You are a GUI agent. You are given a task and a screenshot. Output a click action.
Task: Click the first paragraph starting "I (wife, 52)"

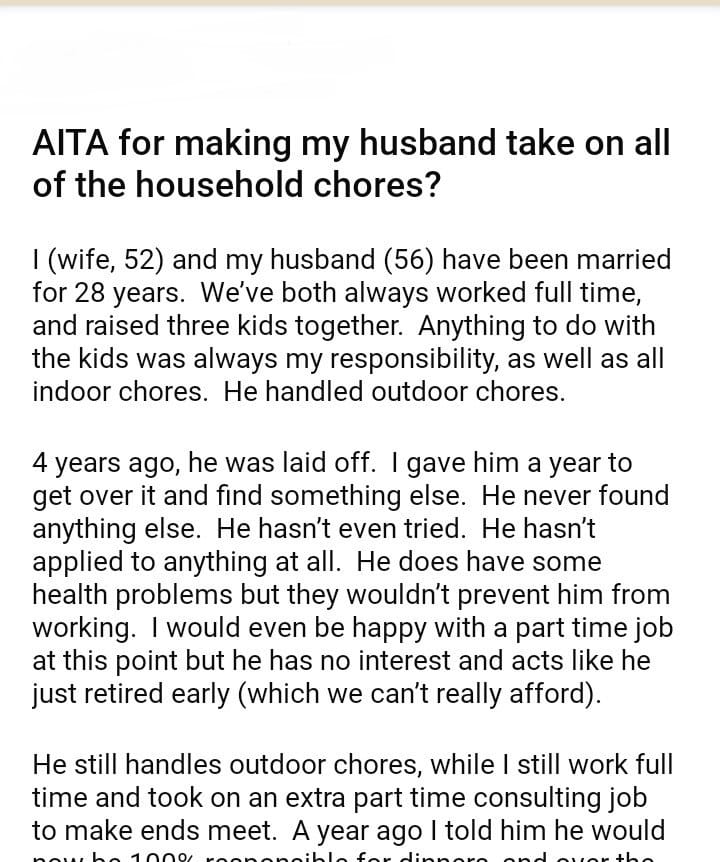point(351,326)
